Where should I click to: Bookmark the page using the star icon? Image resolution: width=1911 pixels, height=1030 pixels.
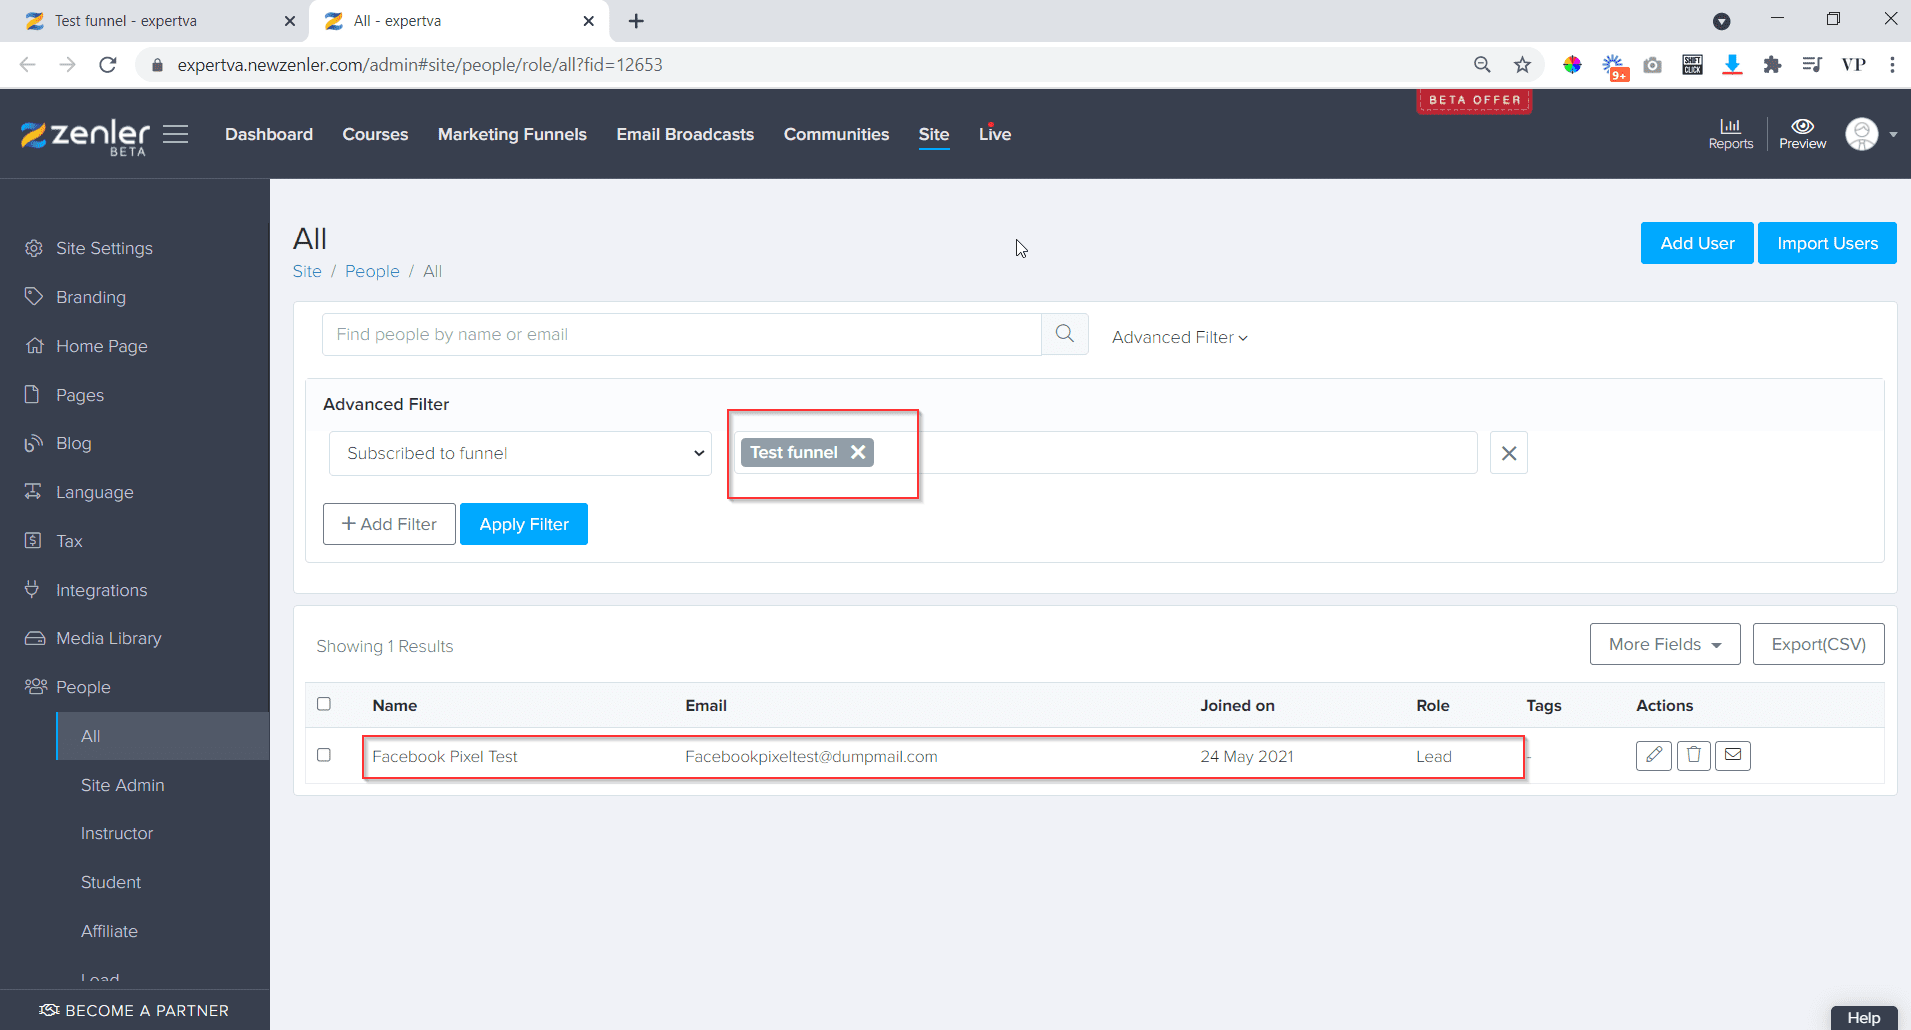(x=1521, y=64)
